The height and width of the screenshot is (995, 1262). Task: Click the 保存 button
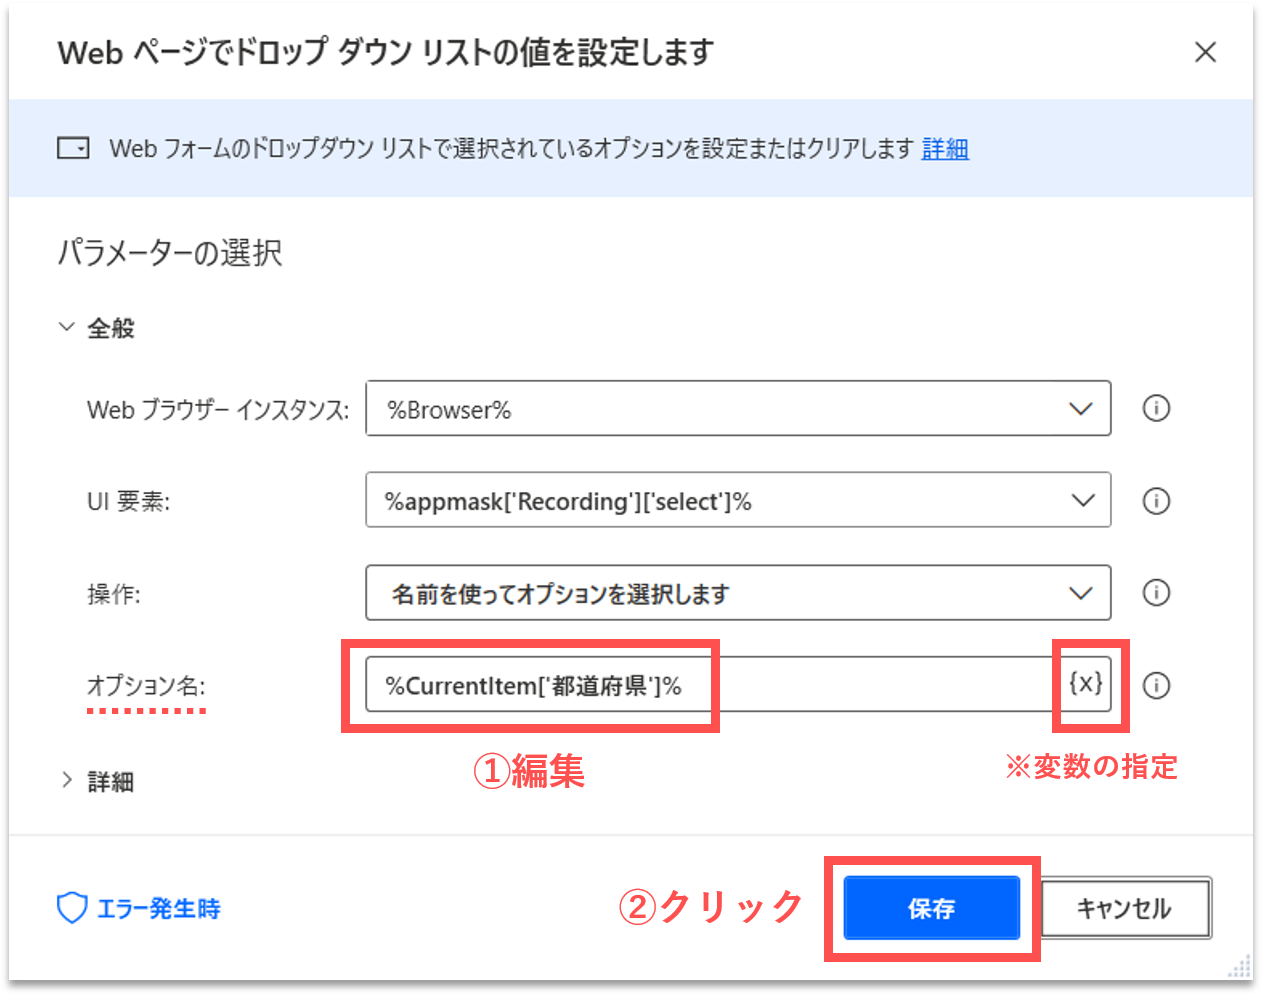(931, 908)
